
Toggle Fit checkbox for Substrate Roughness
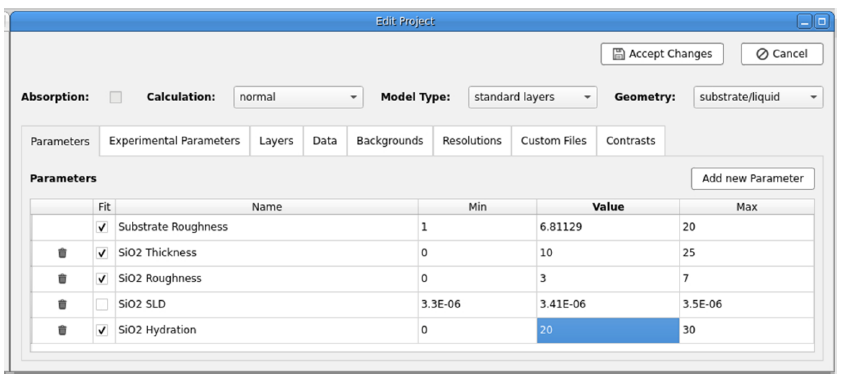(102, 227)
